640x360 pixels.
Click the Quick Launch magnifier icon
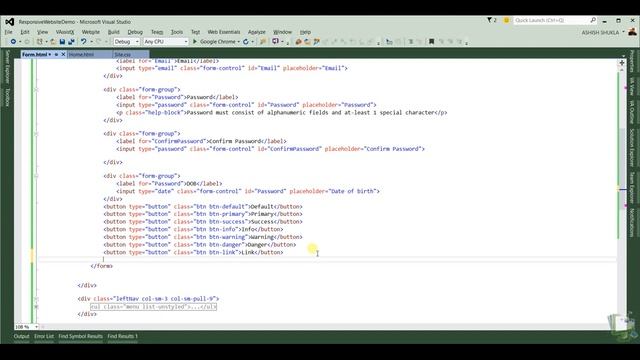pyautogui.click(x=593, y=20)
